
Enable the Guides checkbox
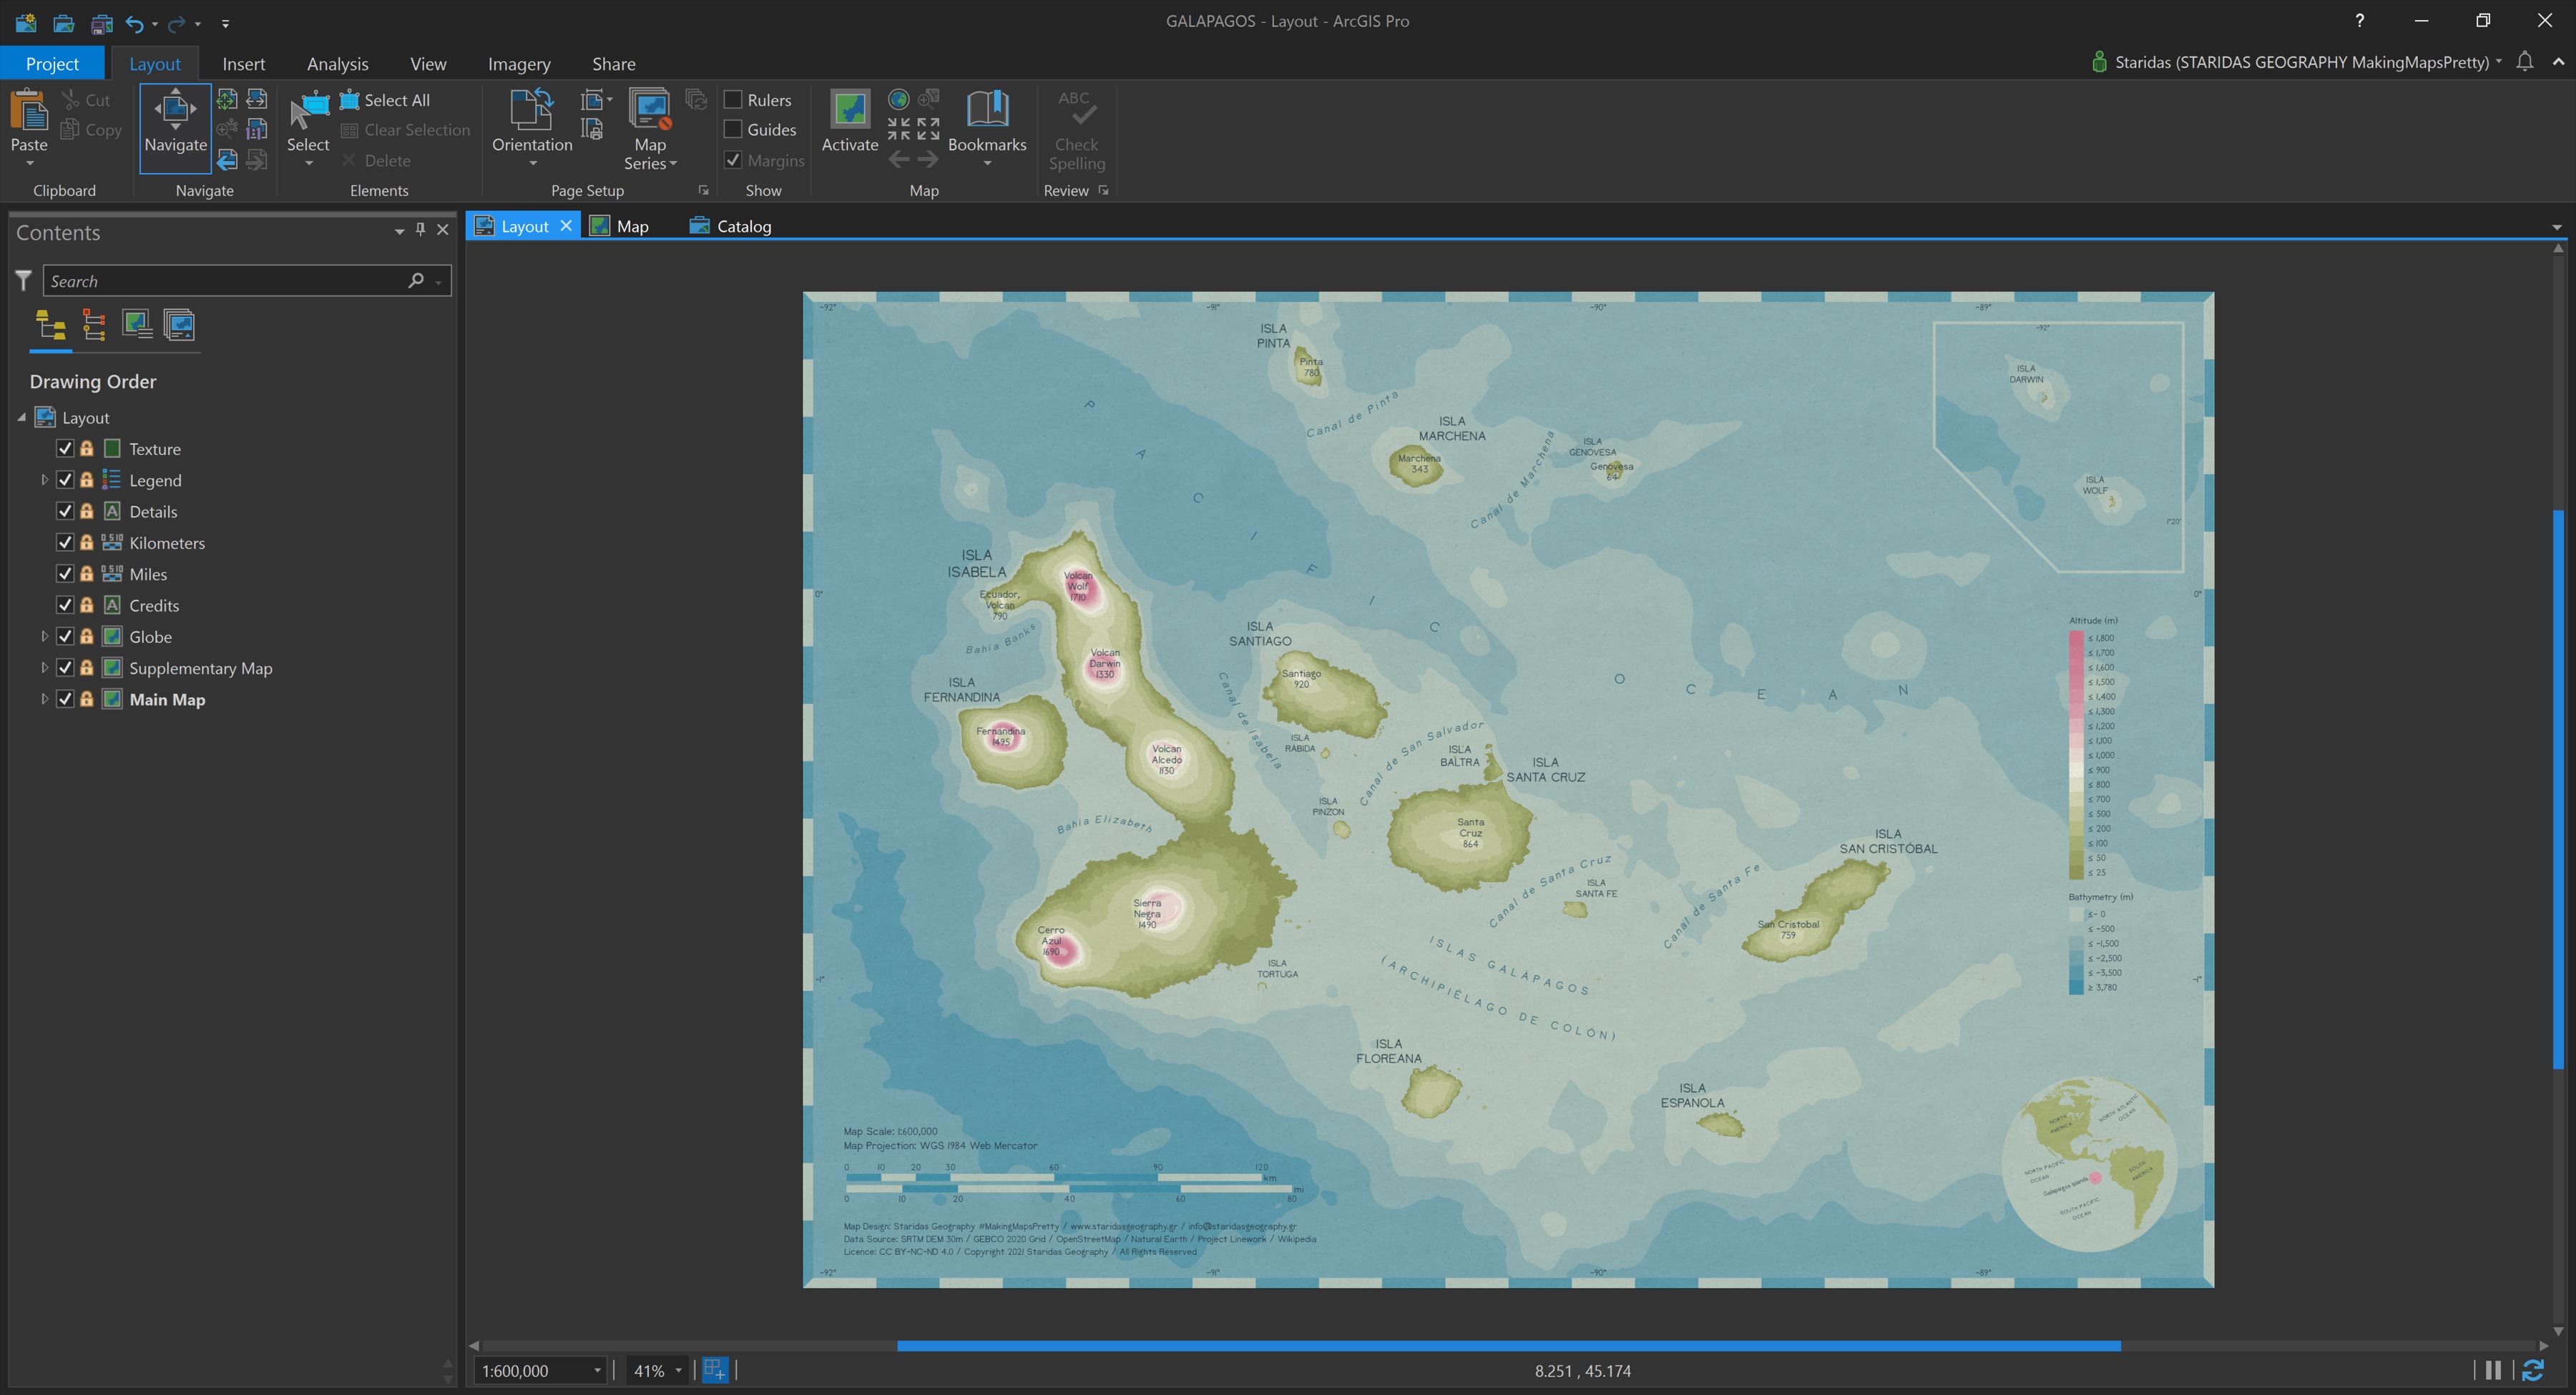click(x=733, y=129)
